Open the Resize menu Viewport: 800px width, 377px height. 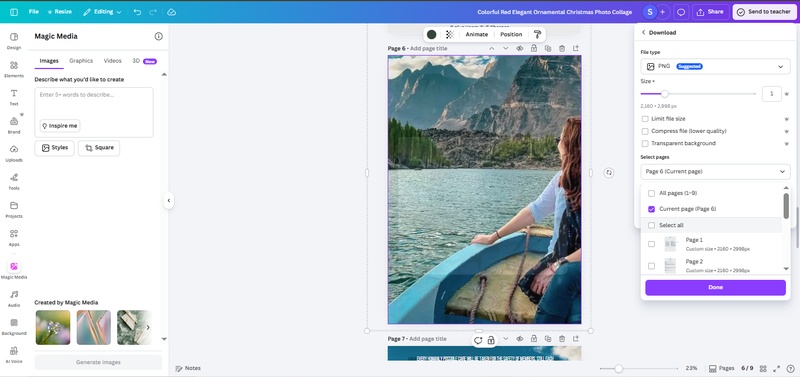60,12
